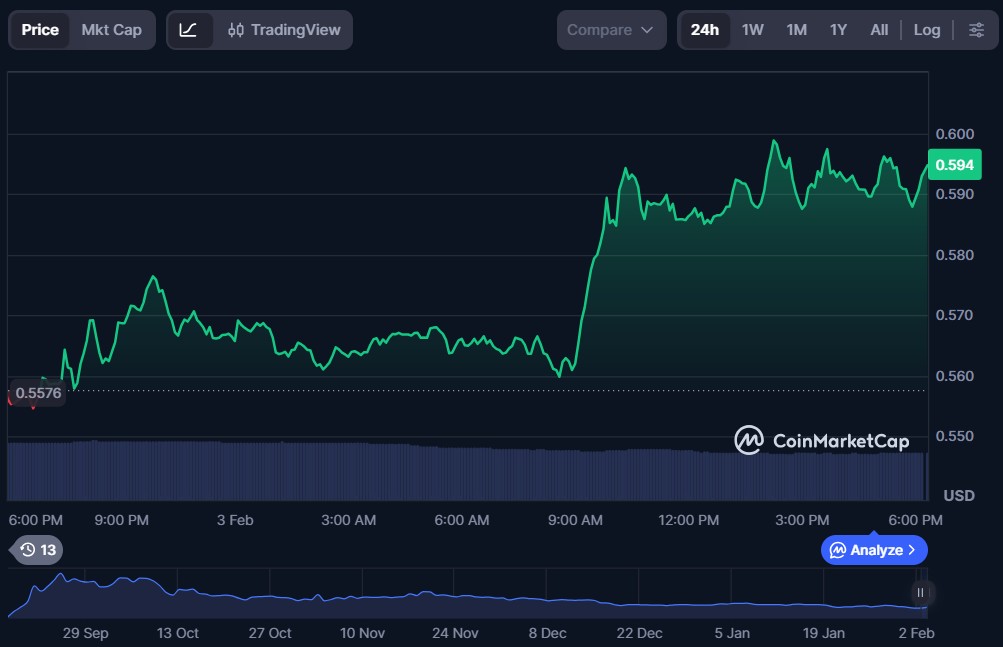Expand the Compare dropdown
The height and width of the screenshot is (647, 1003).
click(611, 30)
